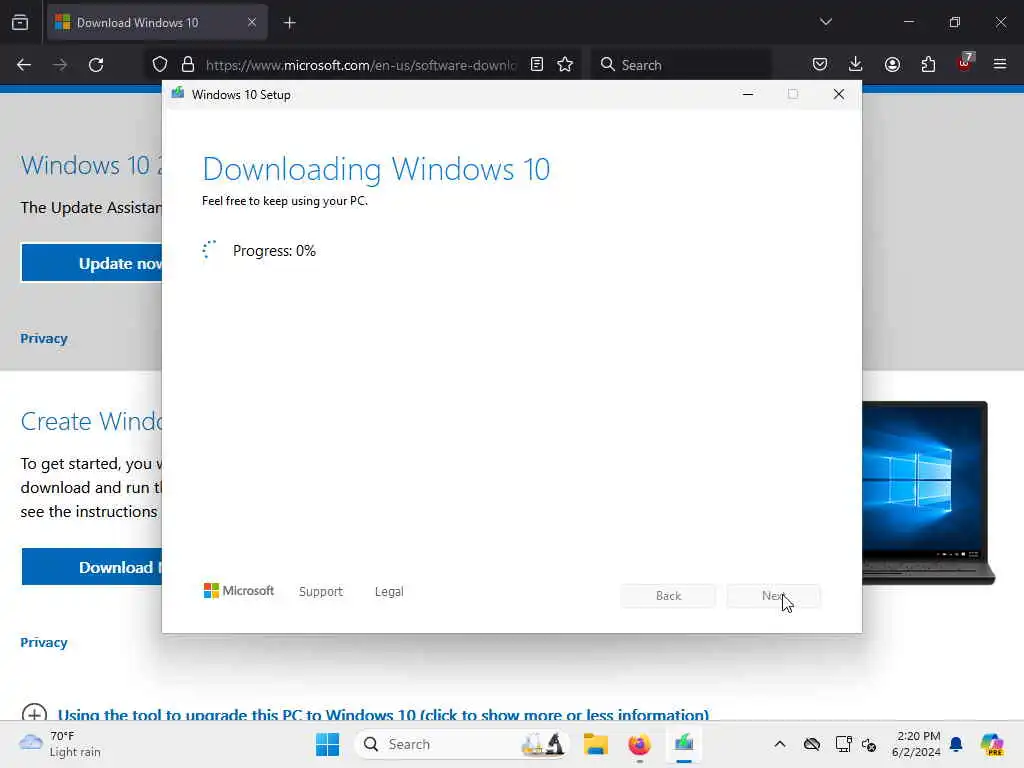
Task: Show hidden tray icons chevron
Action: click(780, 744)
